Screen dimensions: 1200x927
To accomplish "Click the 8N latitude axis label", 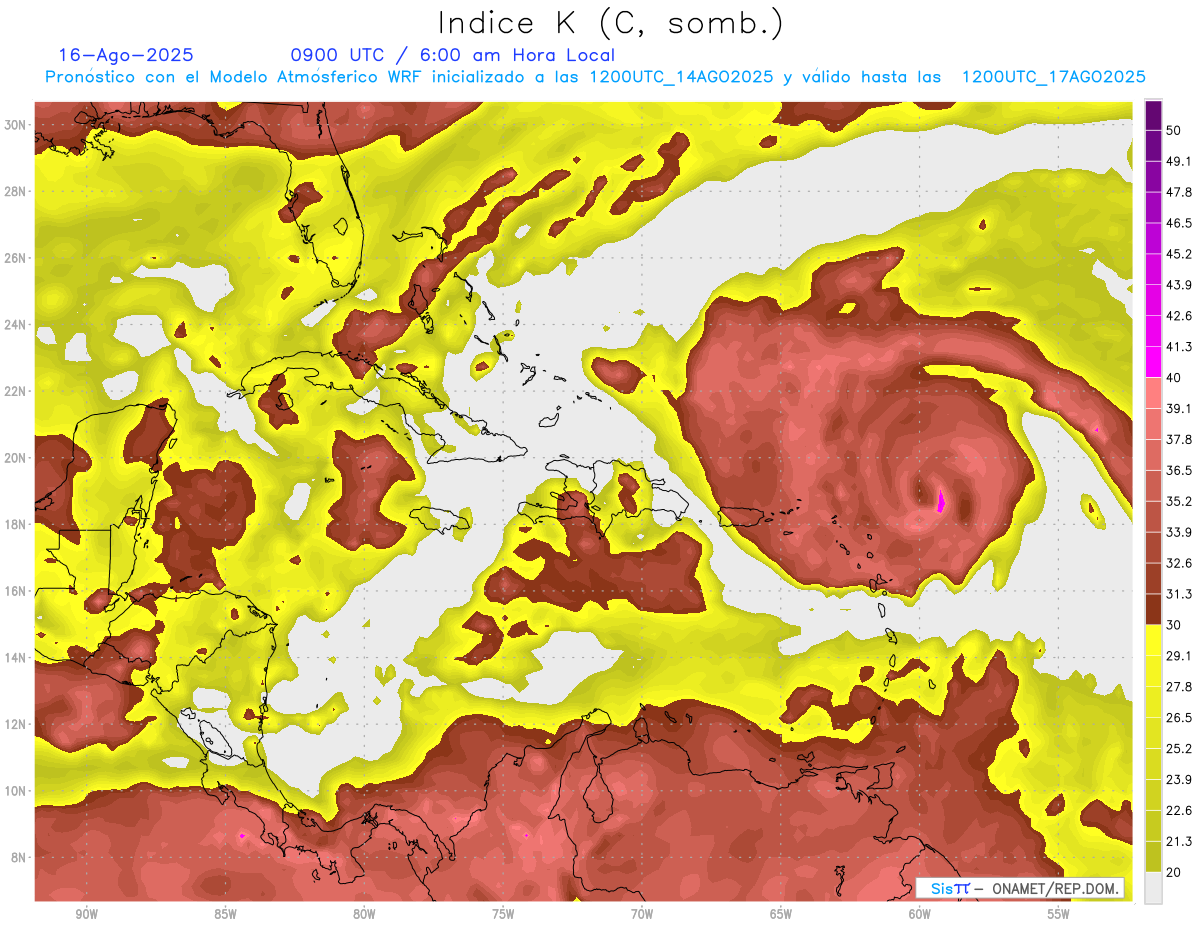I will click(x=19, y=858).
